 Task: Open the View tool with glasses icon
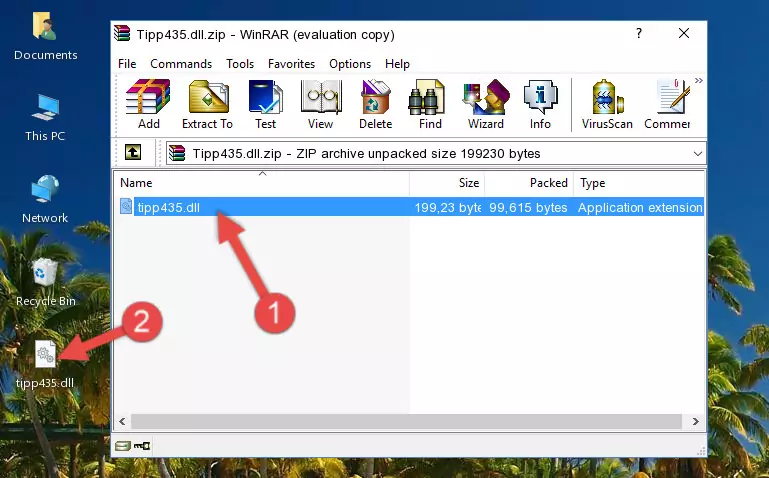321,104
